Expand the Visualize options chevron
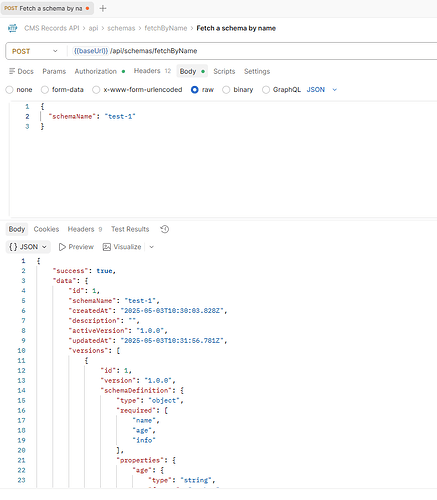Viewport: 437px width, 500px height. pyautogui.click(x=152, y=247)
